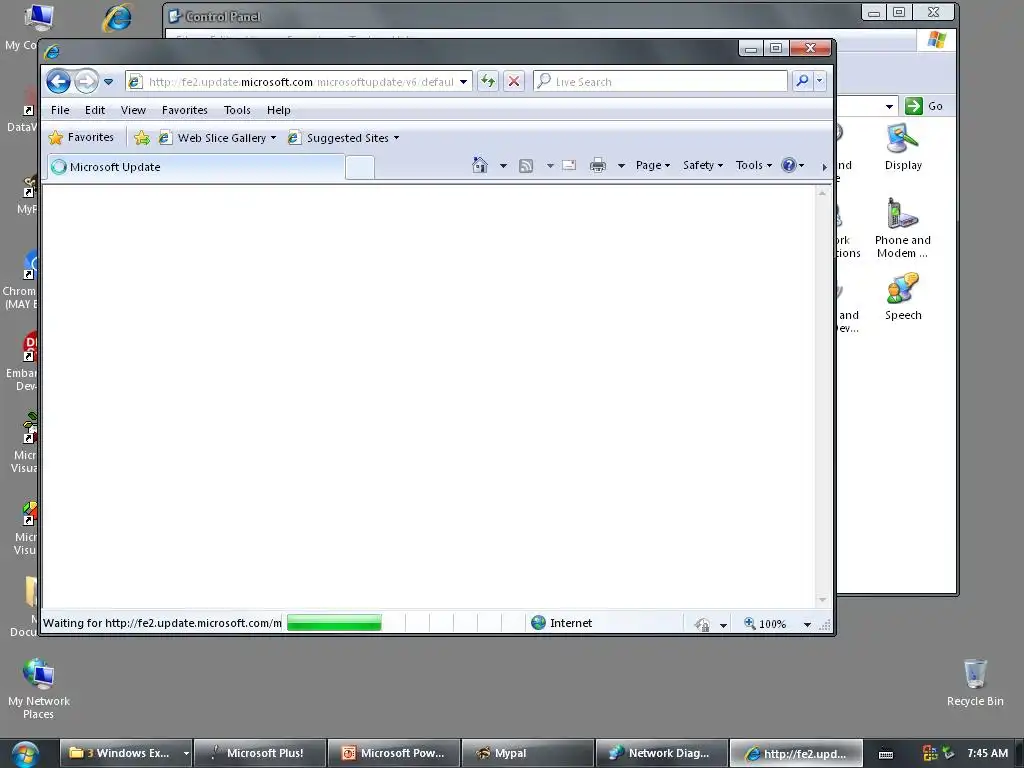Switch to Microsoft PowerPoint taskbar button
This screenshot has height=768, width=1024.
394,753
